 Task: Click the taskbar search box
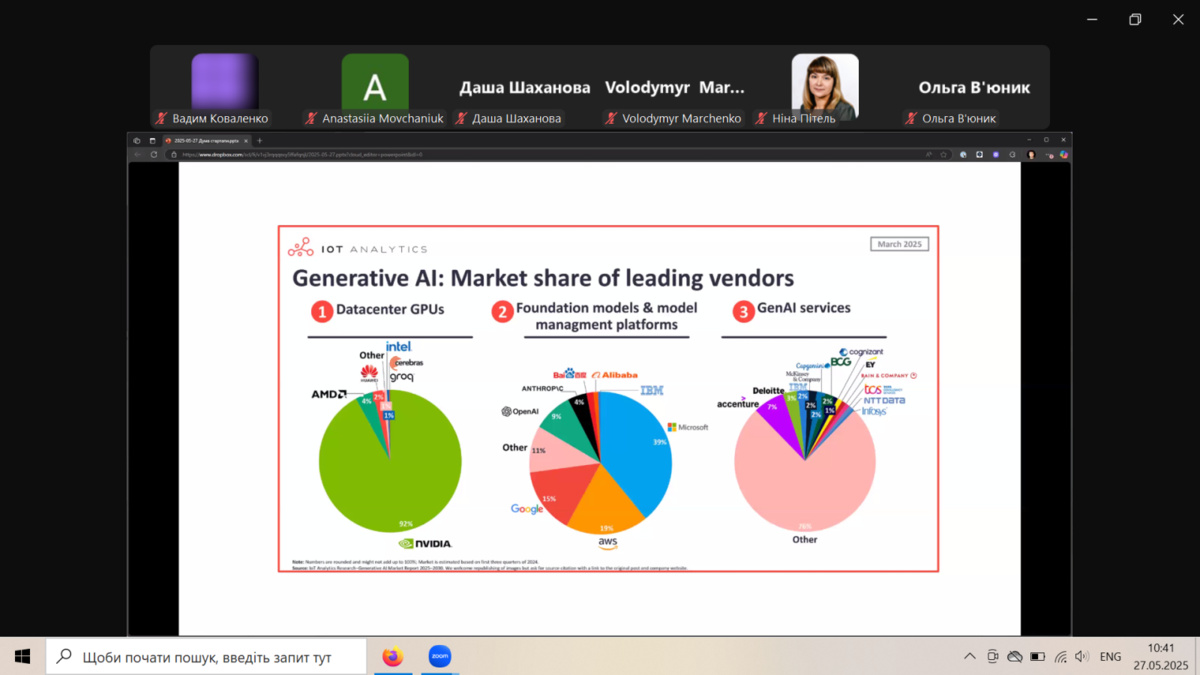click(x=208, y=657)
